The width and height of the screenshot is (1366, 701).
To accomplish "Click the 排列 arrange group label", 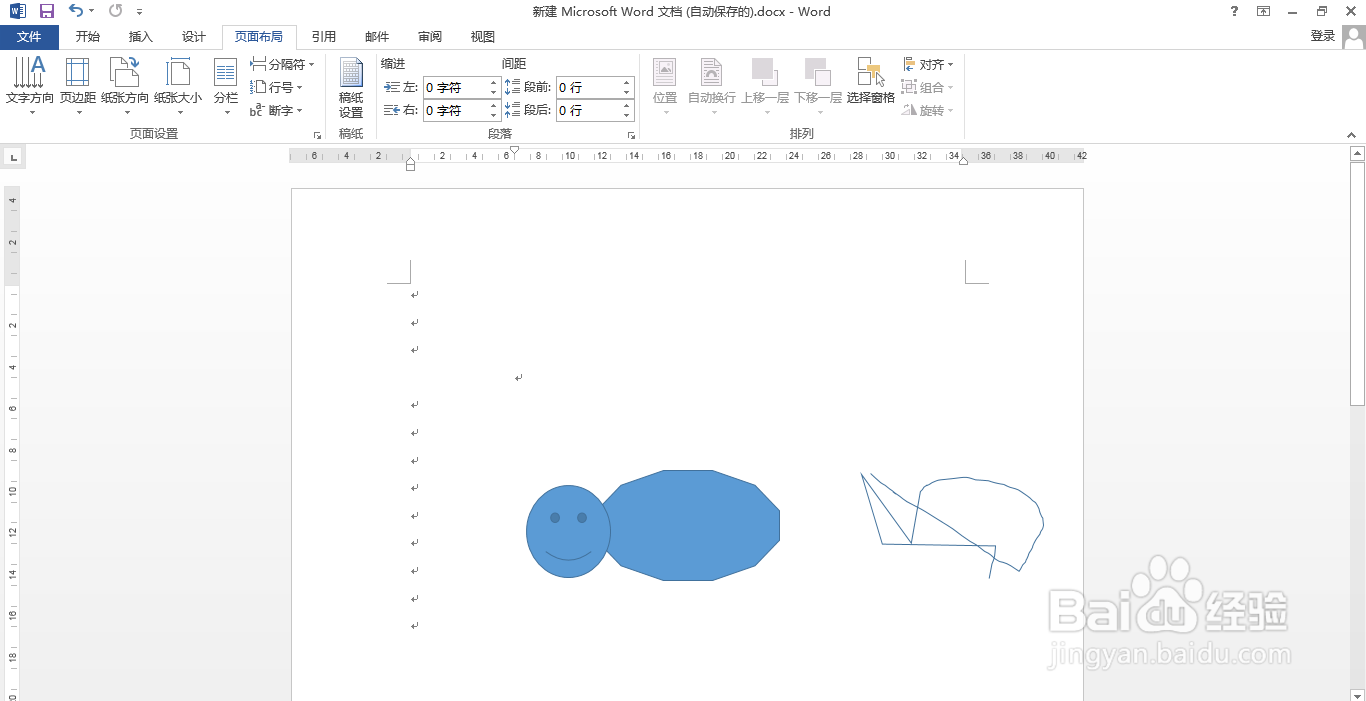I will [x=801, y=134].
